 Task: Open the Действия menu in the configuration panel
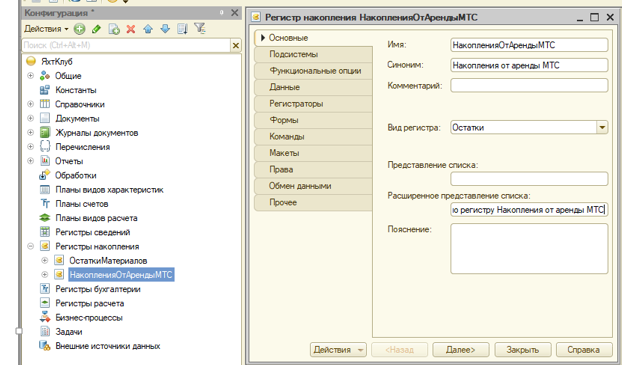tap(46, 29)
